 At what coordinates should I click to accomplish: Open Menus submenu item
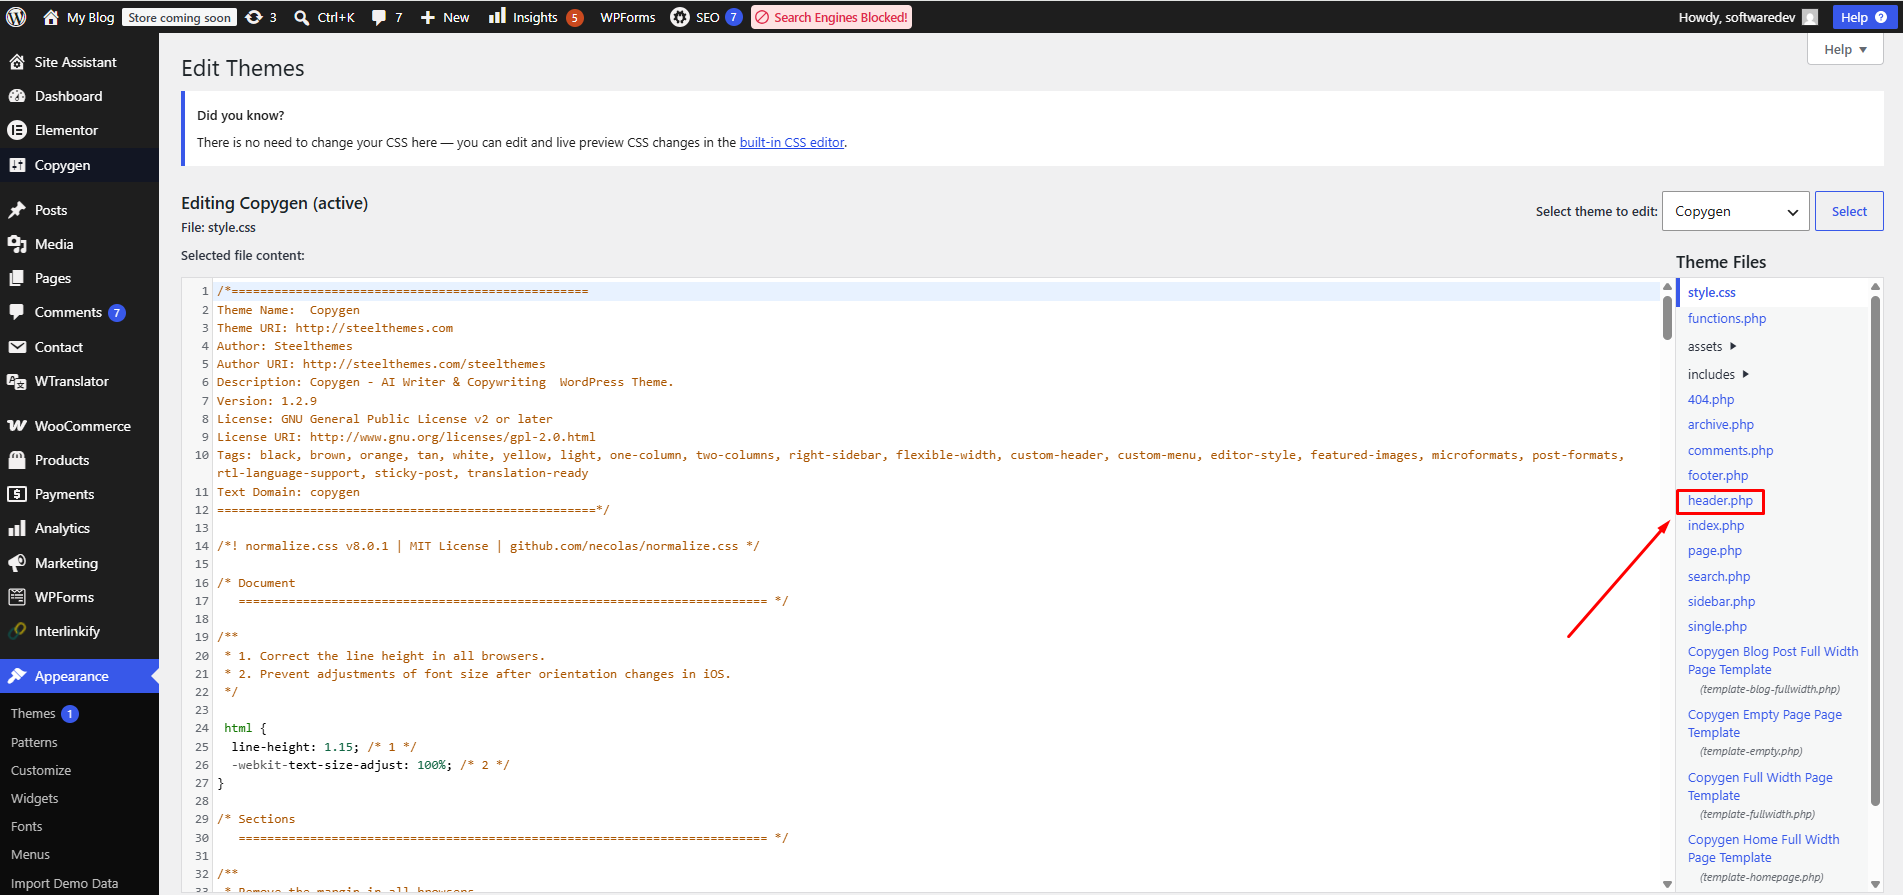30,854
